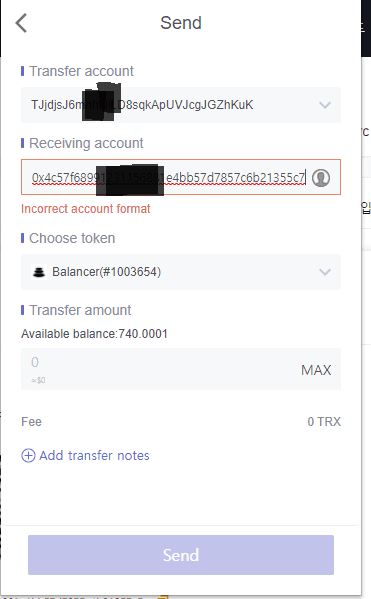Expand the Choose token chevron
Screen dimensions: 371x599
[x=325, y=272]
